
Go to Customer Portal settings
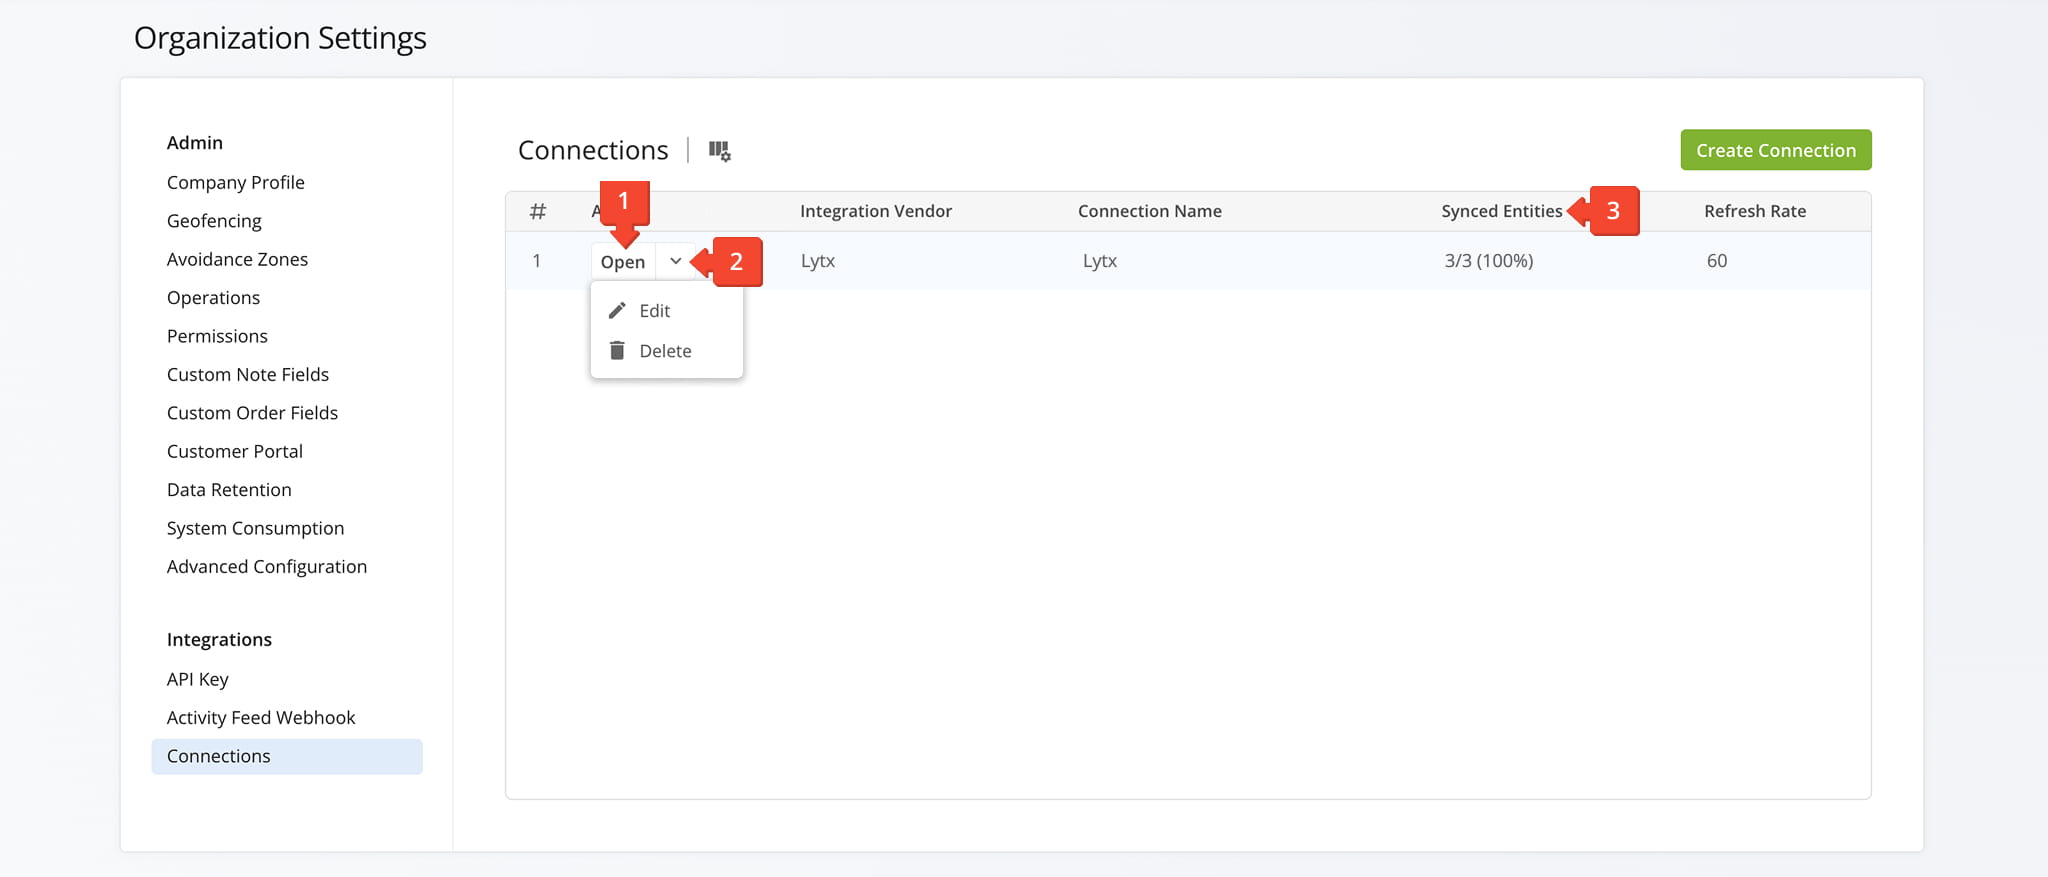[x=234, y=451]
